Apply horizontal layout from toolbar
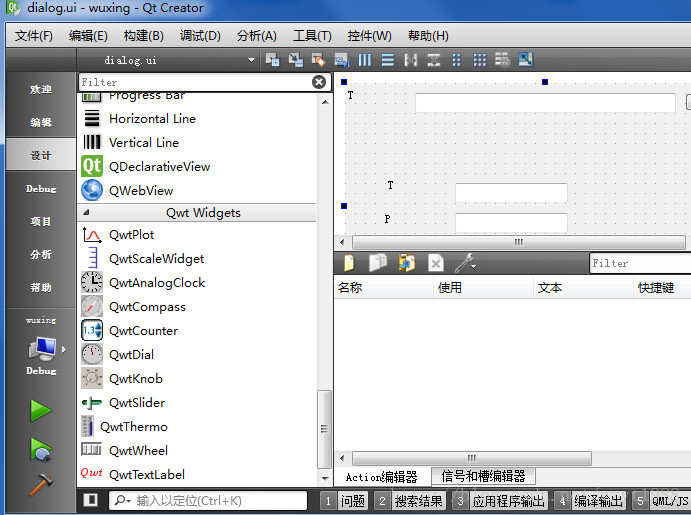Screen dimensions: 691x515 tap(364, 59)
